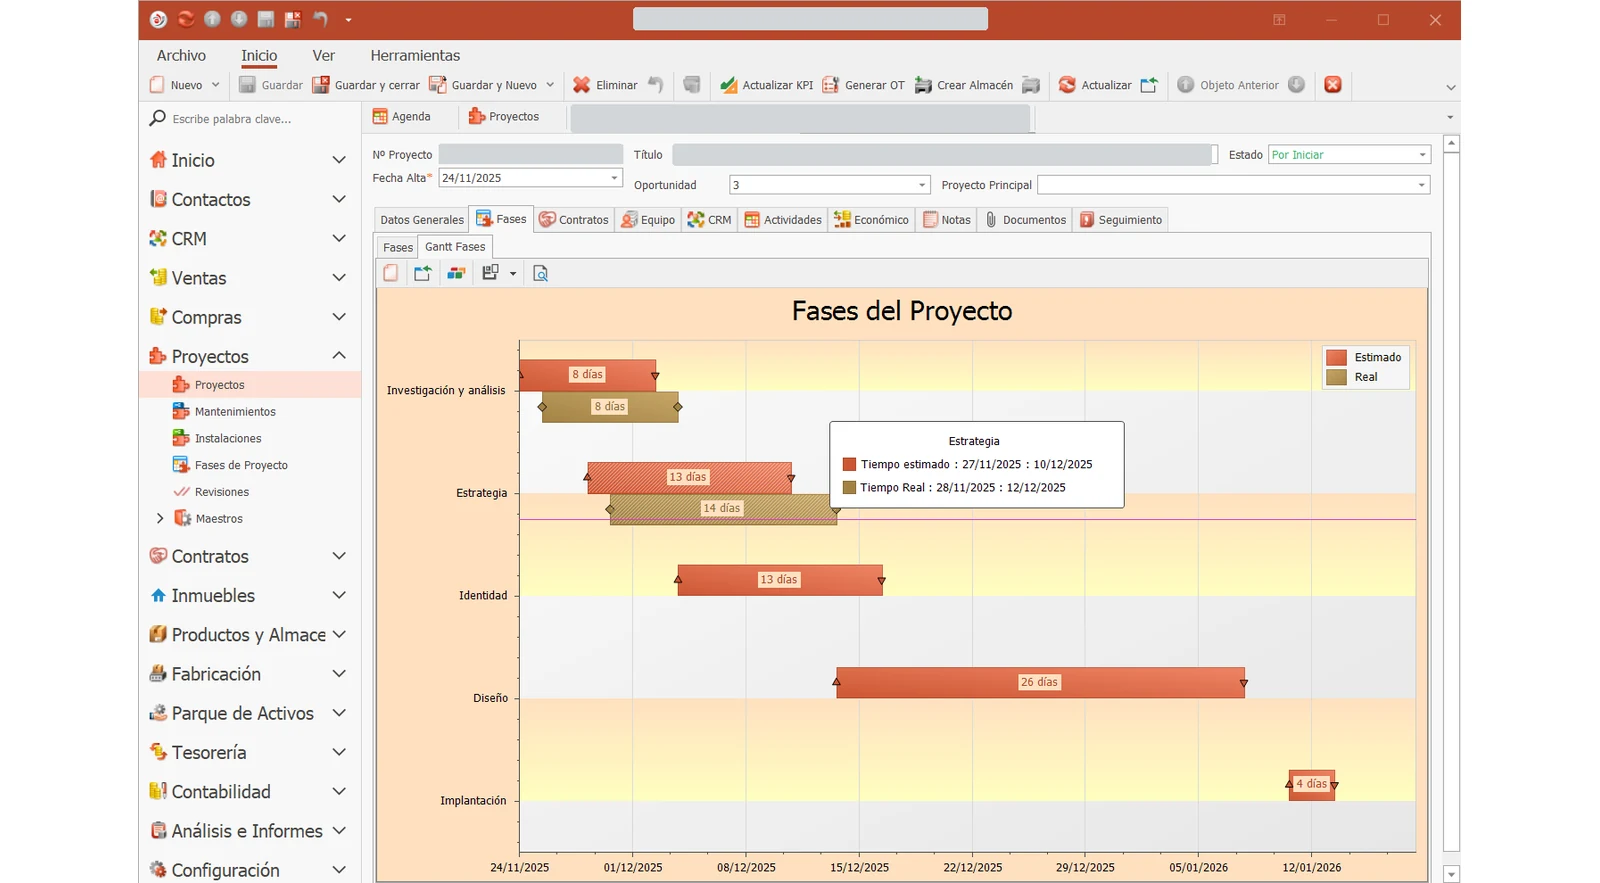Screen dimensions: 1600x883
Task: Open the Herramientas menu
Action: pyautogui.click(x=415, y=56)
